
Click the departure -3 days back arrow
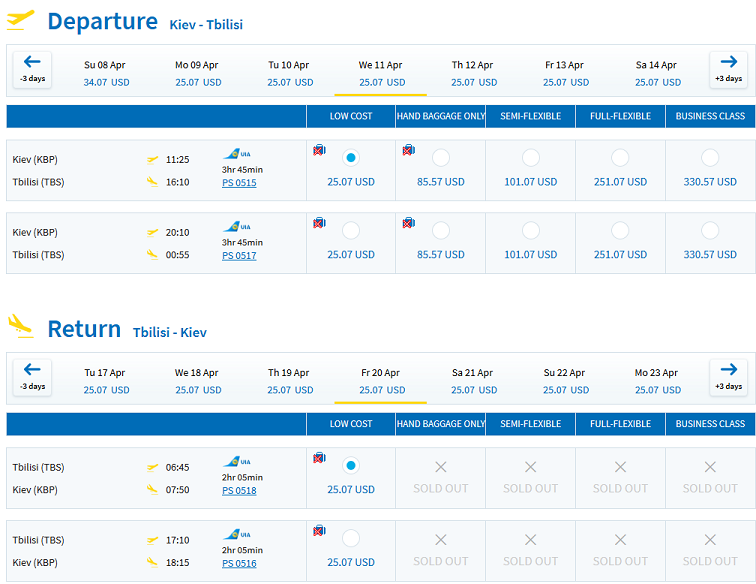[x=32, y=70]
